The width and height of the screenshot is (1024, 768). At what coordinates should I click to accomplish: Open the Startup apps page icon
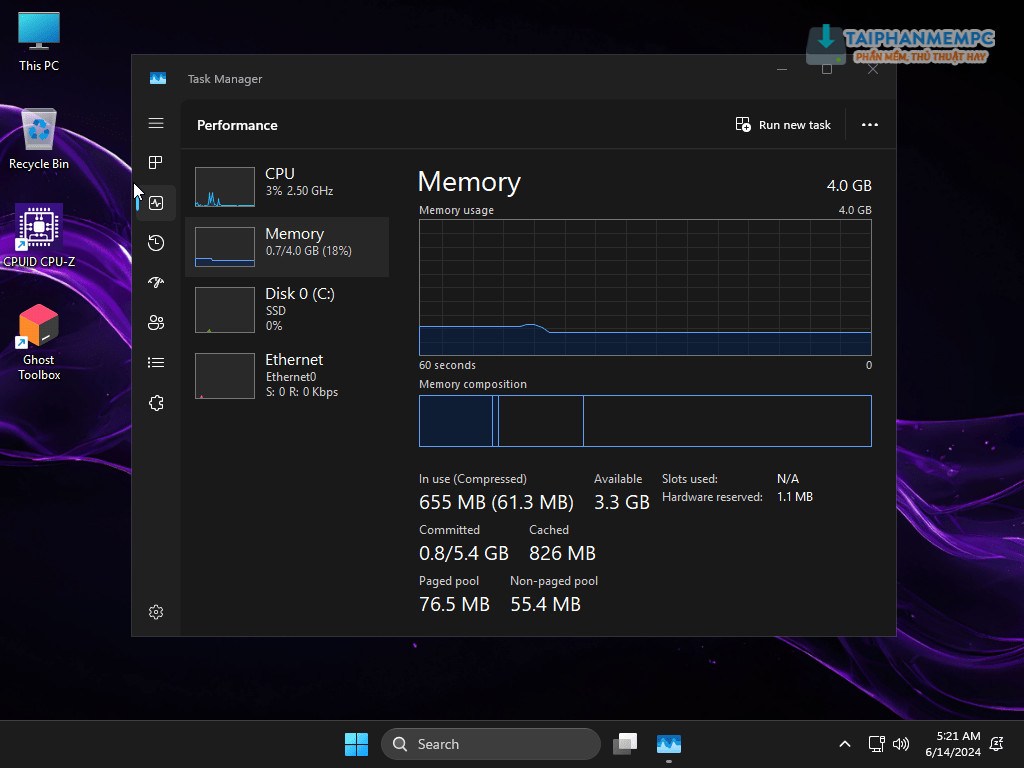pyautogui.click(x=156, y=283)
